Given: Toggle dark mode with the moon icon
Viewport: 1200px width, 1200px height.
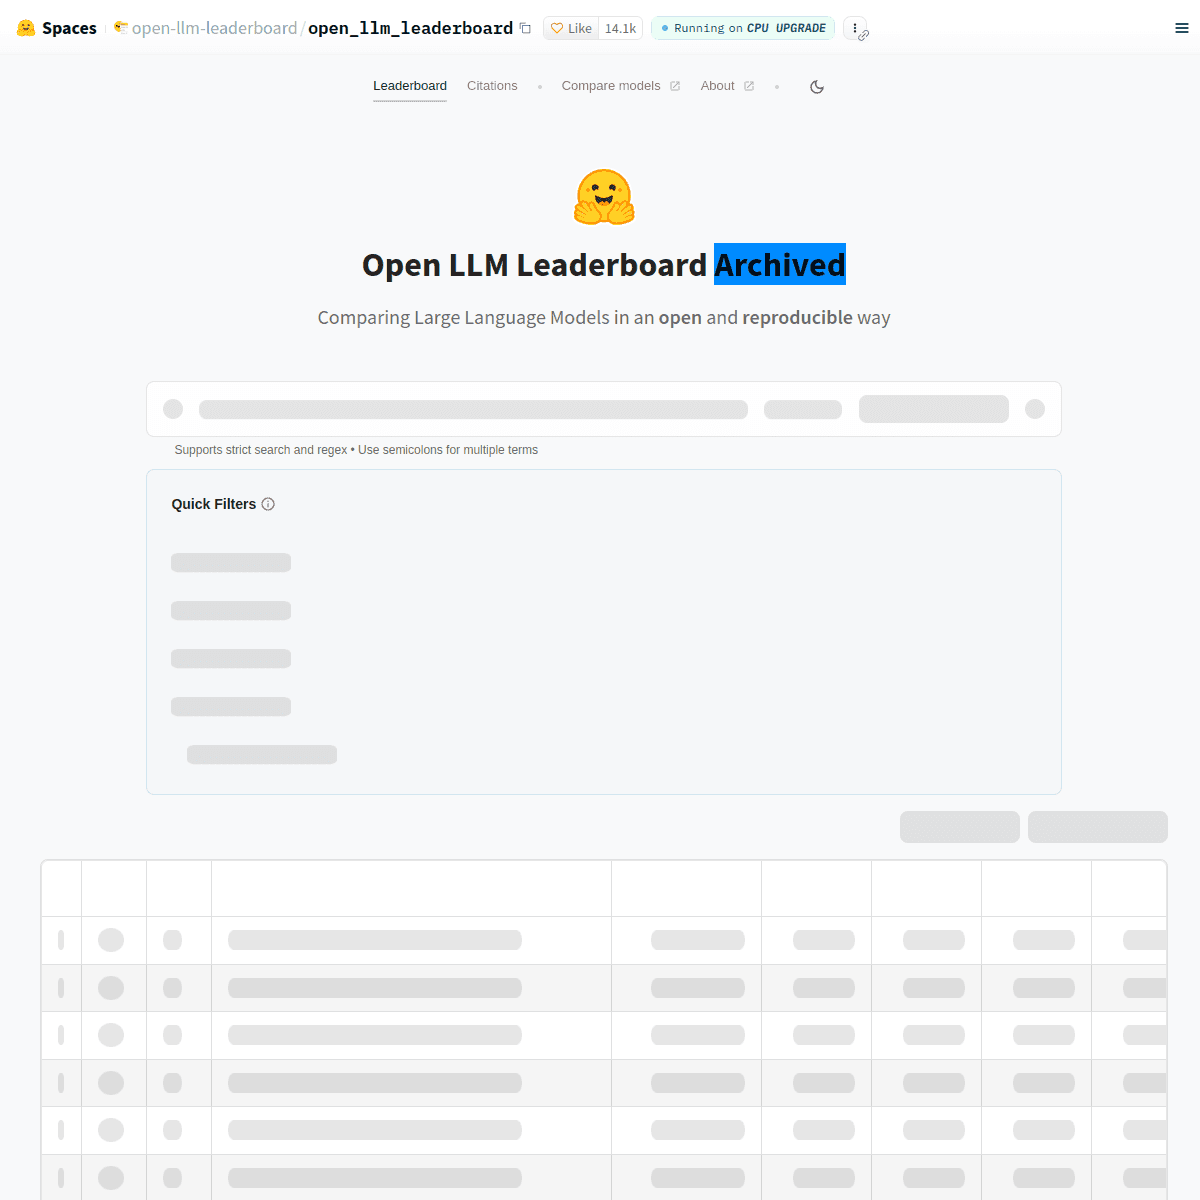Looking at the screenshot, I should click(x=817, y=87).
